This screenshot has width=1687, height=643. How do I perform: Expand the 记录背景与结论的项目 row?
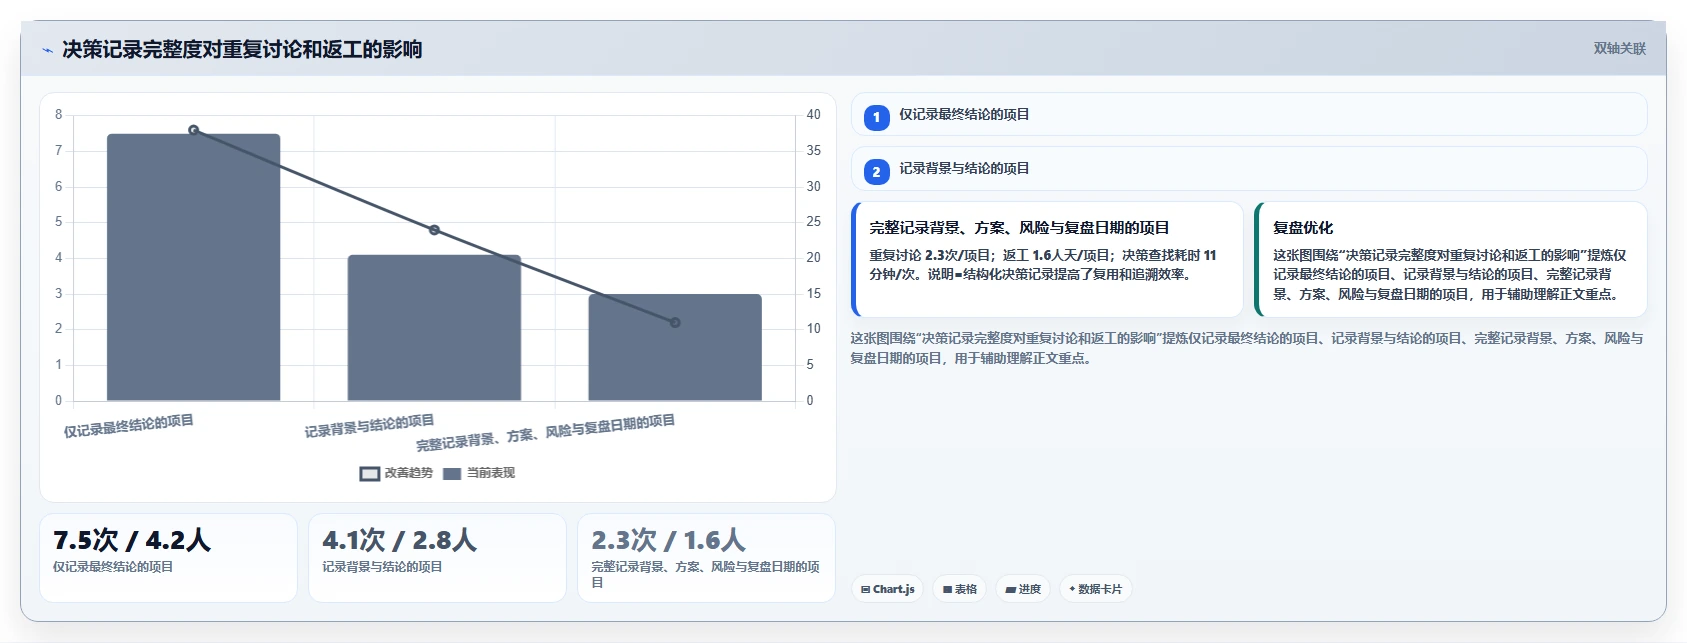click(1249, 168)
